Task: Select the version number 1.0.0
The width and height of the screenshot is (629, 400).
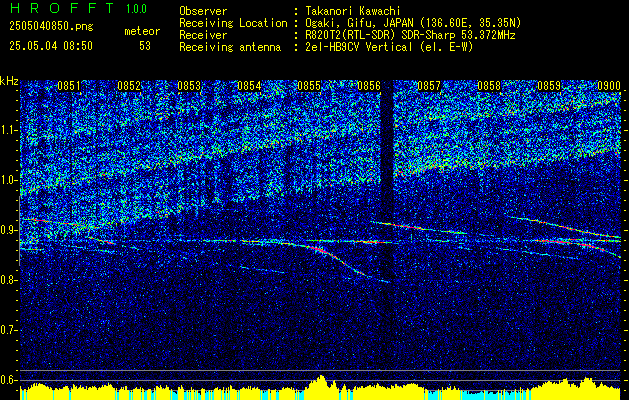Action: click(136, 8)
